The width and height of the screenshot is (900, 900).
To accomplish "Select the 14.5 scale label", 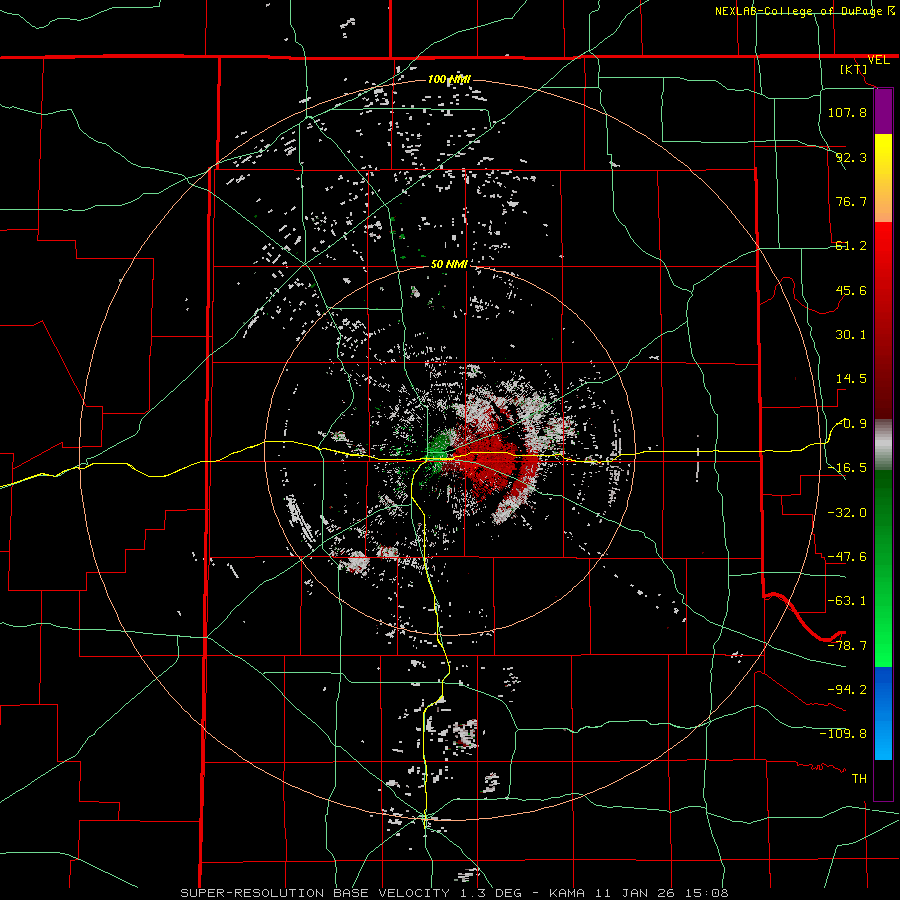I will tap(851, 379).
